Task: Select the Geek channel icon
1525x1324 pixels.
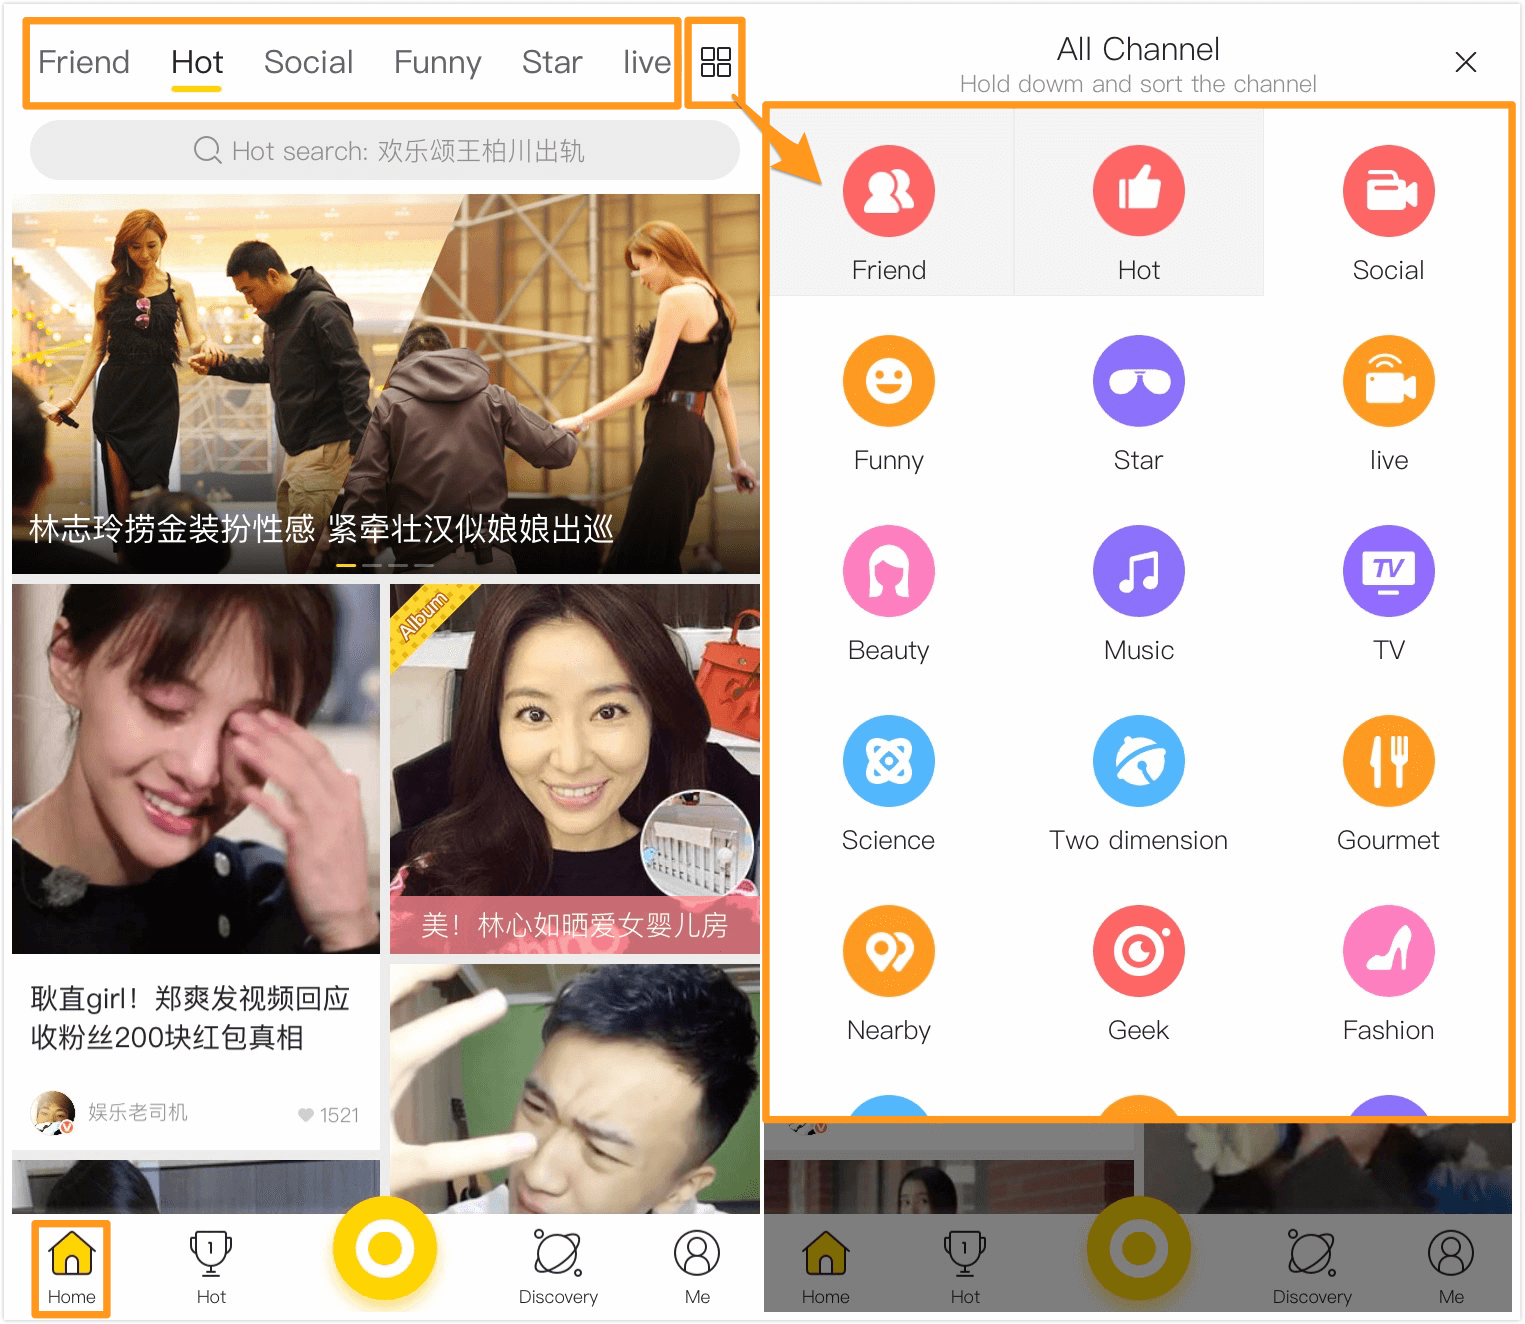Action: click(x=1138, y=951)
